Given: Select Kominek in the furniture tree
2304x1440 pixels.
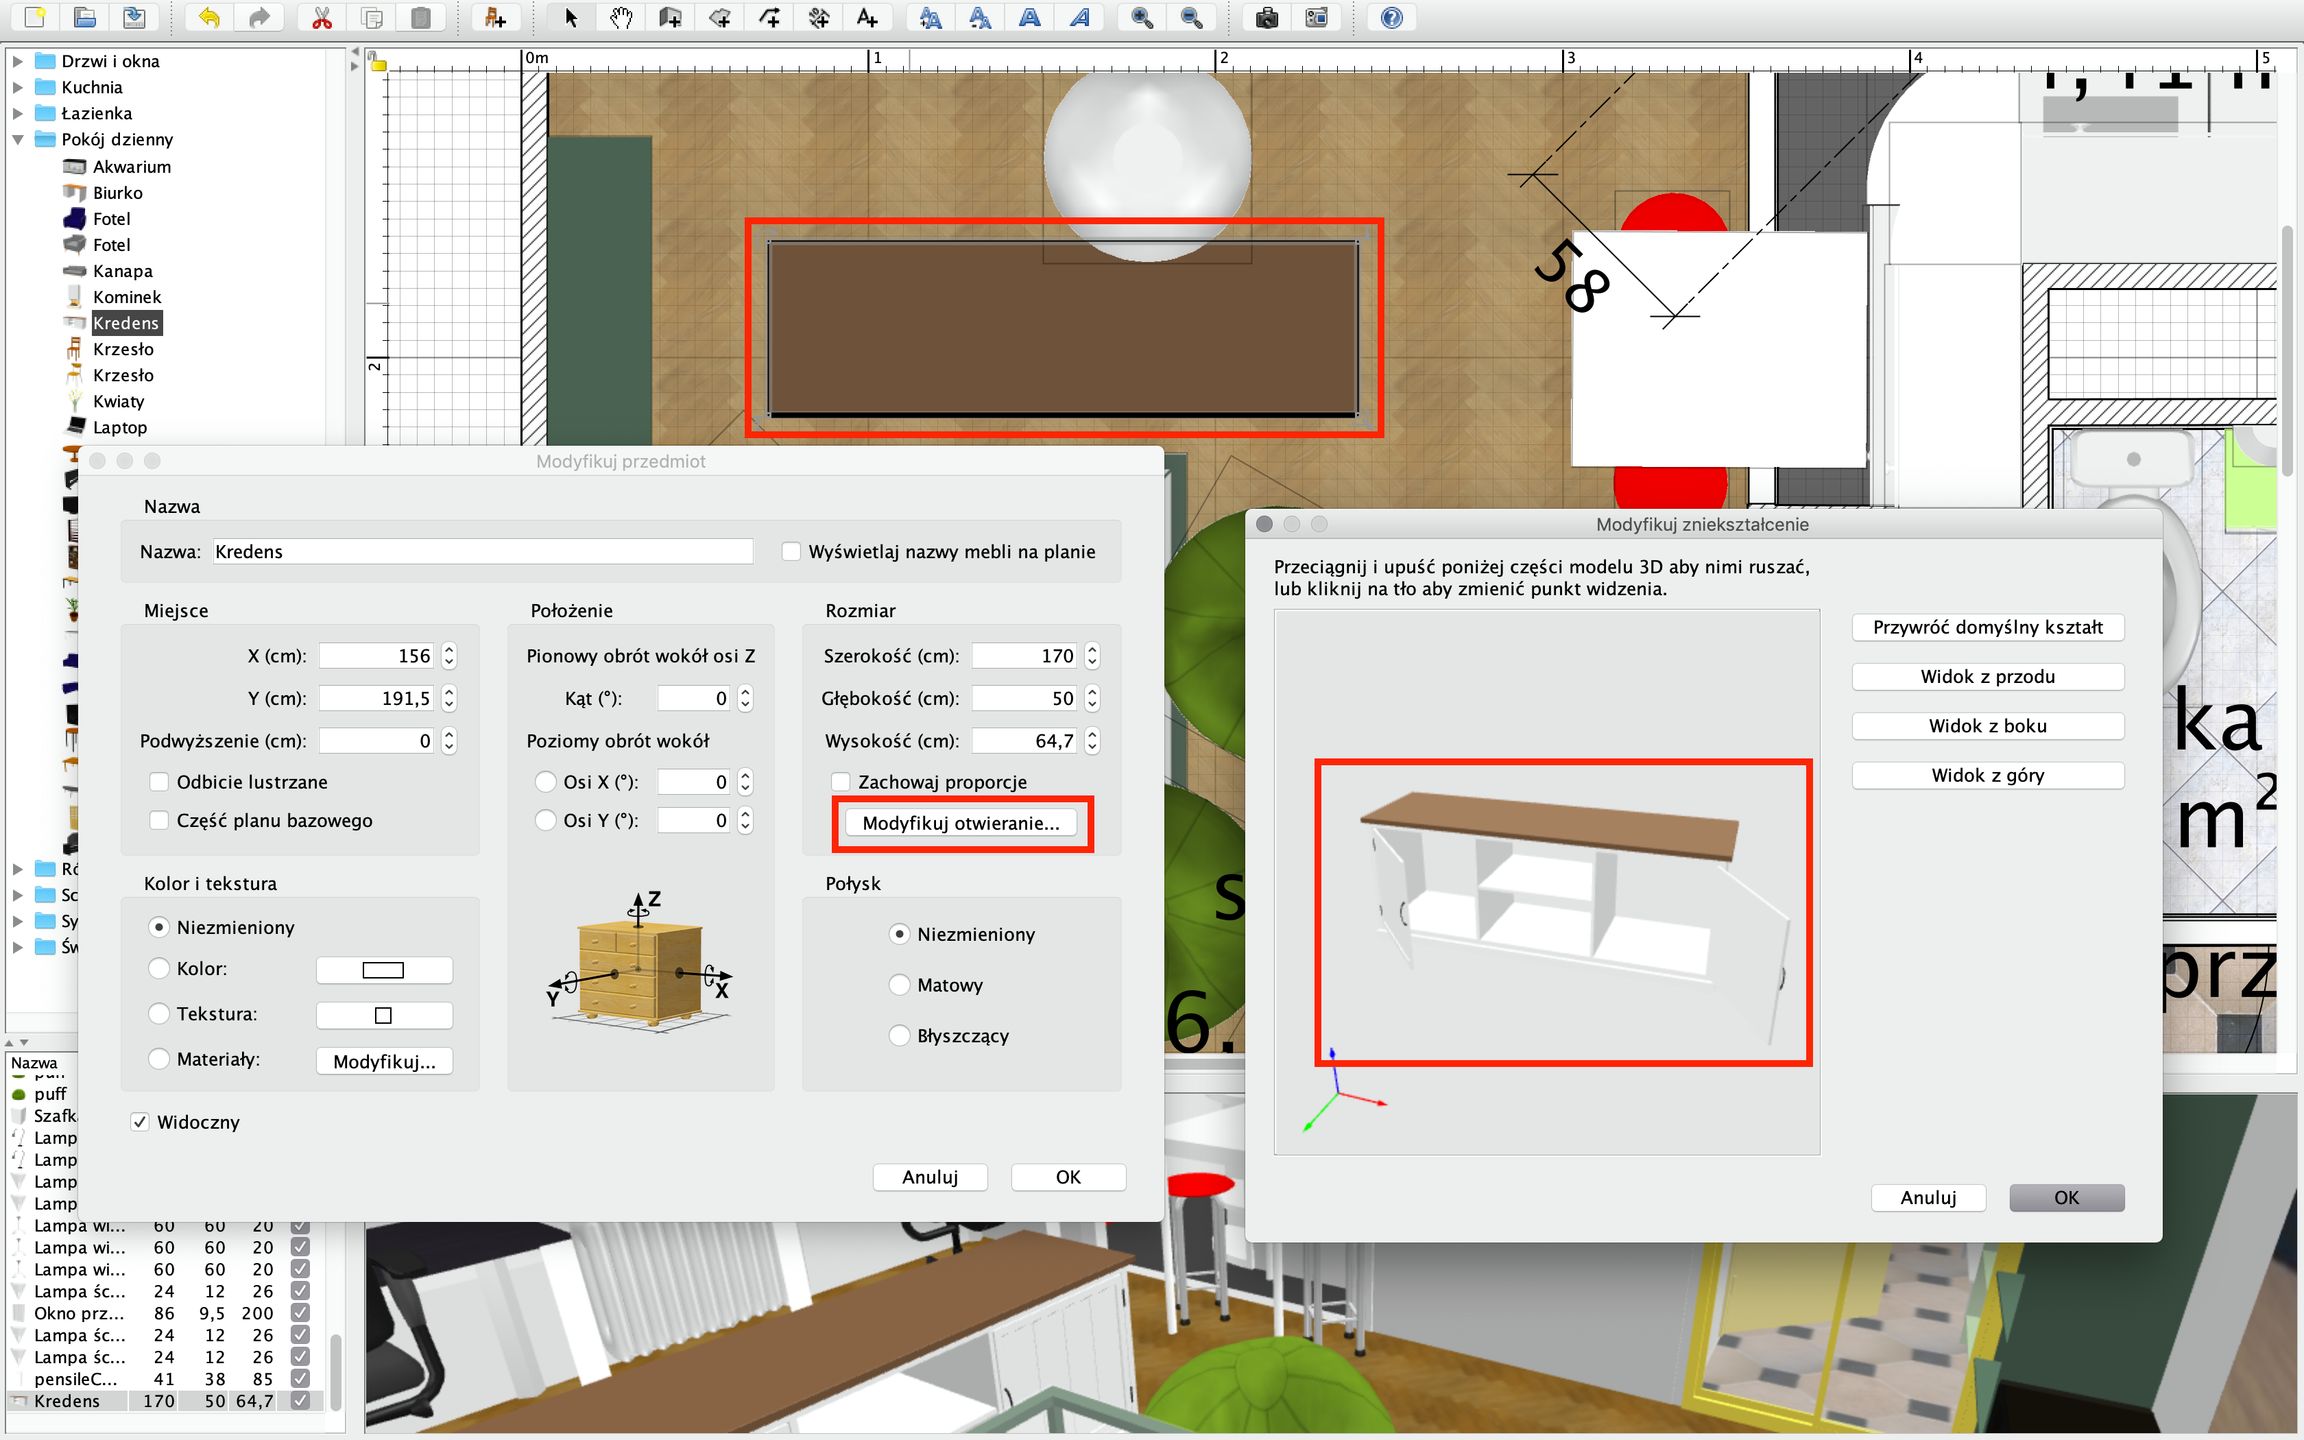Looking at the screenshot, I should pos(126,297).
